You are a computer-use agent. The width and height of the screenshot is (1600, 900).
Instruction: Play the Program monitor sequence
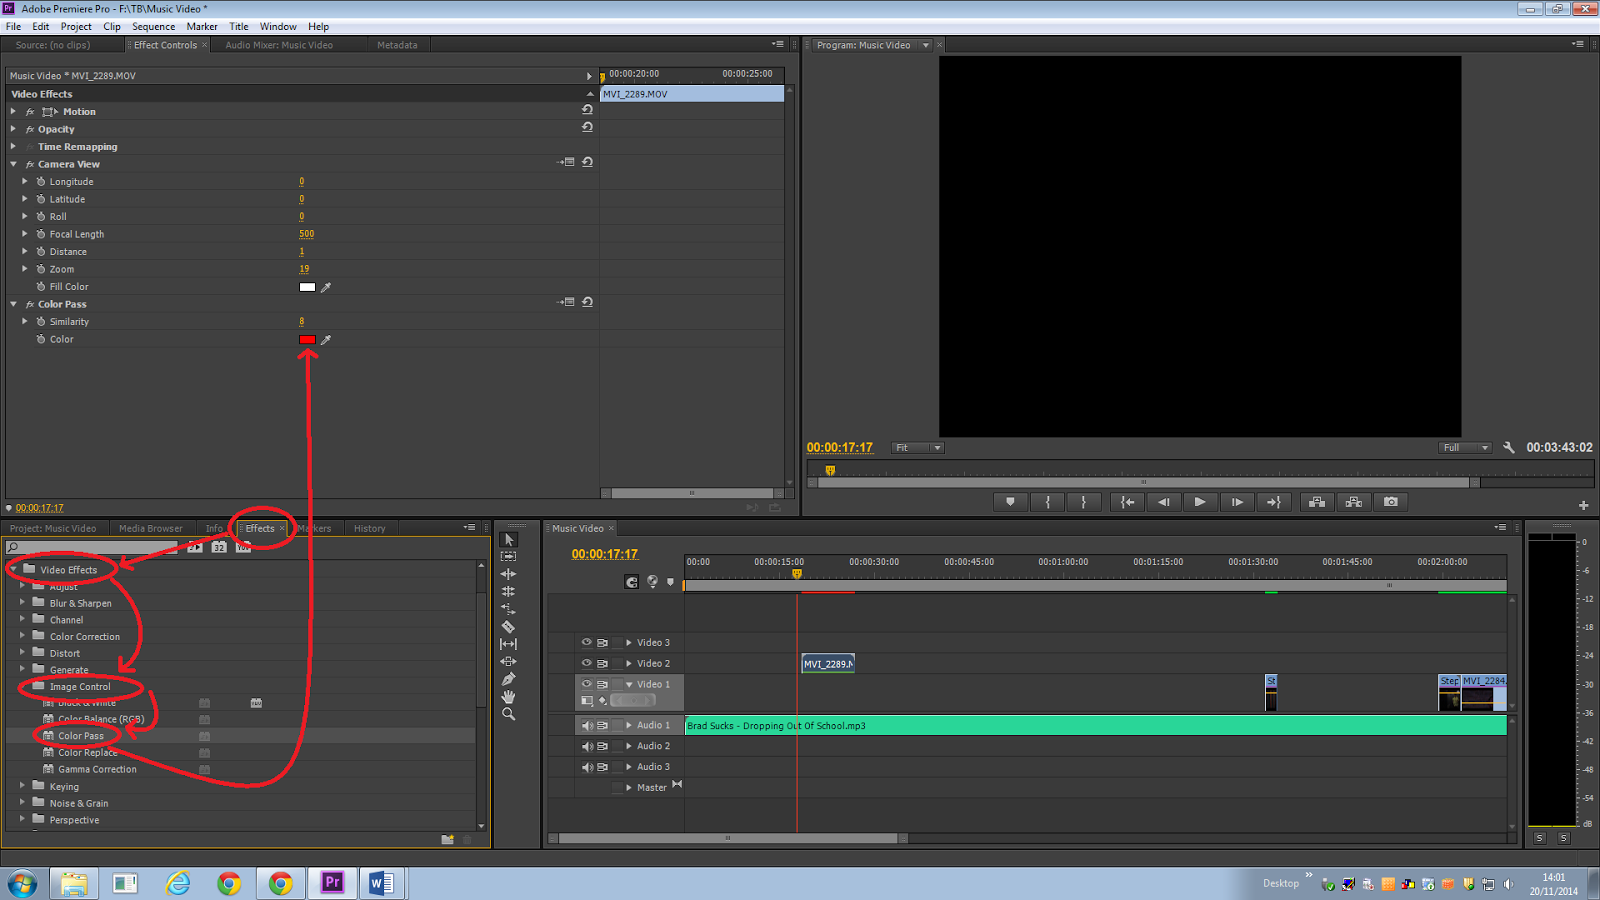[1200, 502]
